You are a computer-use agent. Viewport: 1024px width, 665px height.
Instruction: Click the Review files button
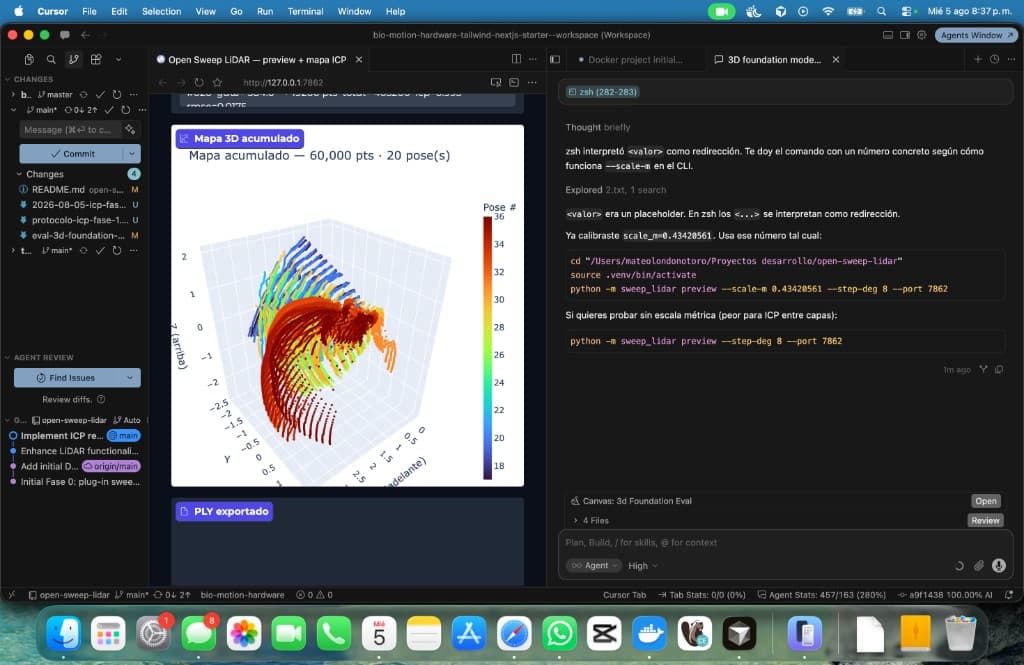pyautogui.click(x=985, y=521)
